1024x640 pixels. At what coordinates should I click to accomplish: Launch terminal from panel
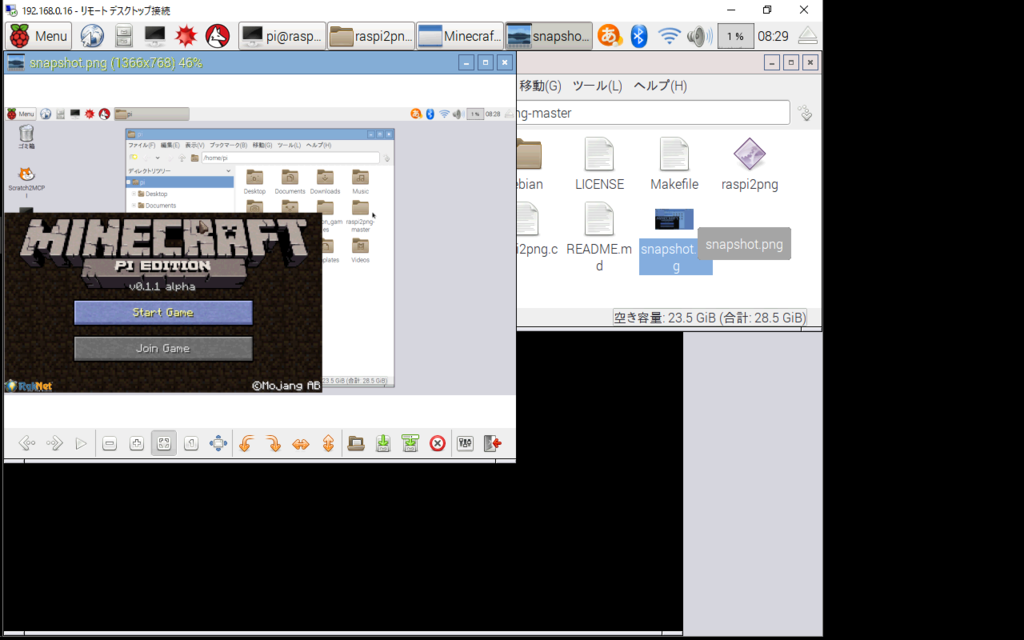(x=155, y=36)
